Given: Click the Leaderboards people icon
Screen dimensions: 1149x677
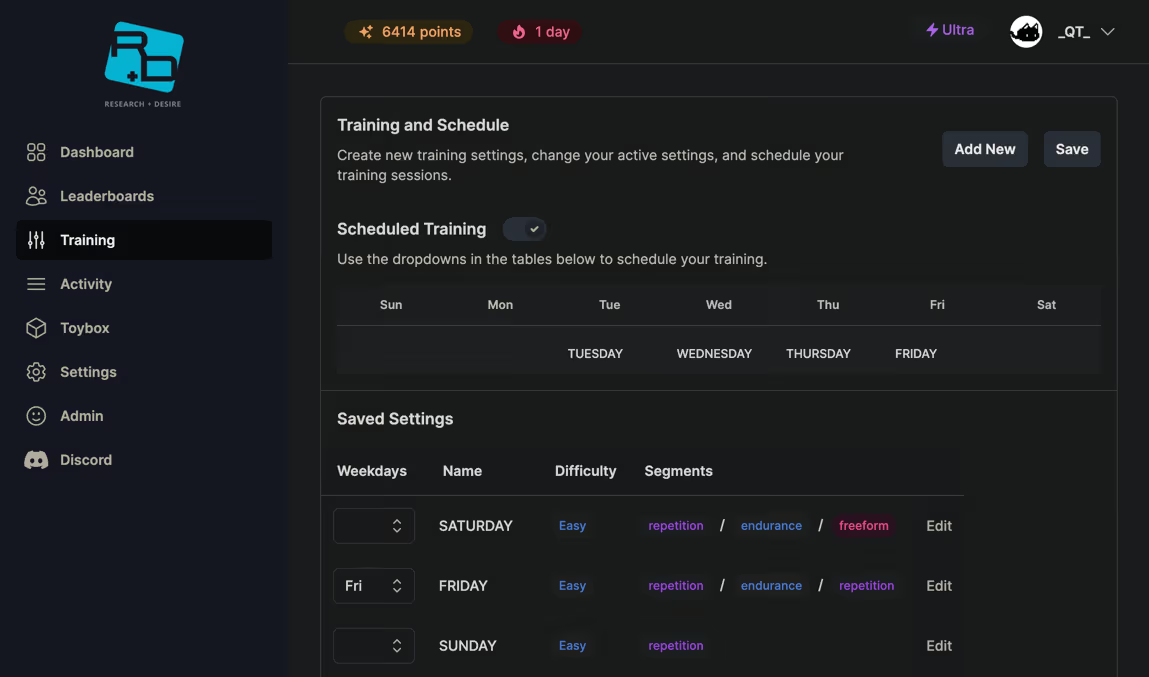Looking at the screenshot, I should pyautogui.click(x=36, y=196).
